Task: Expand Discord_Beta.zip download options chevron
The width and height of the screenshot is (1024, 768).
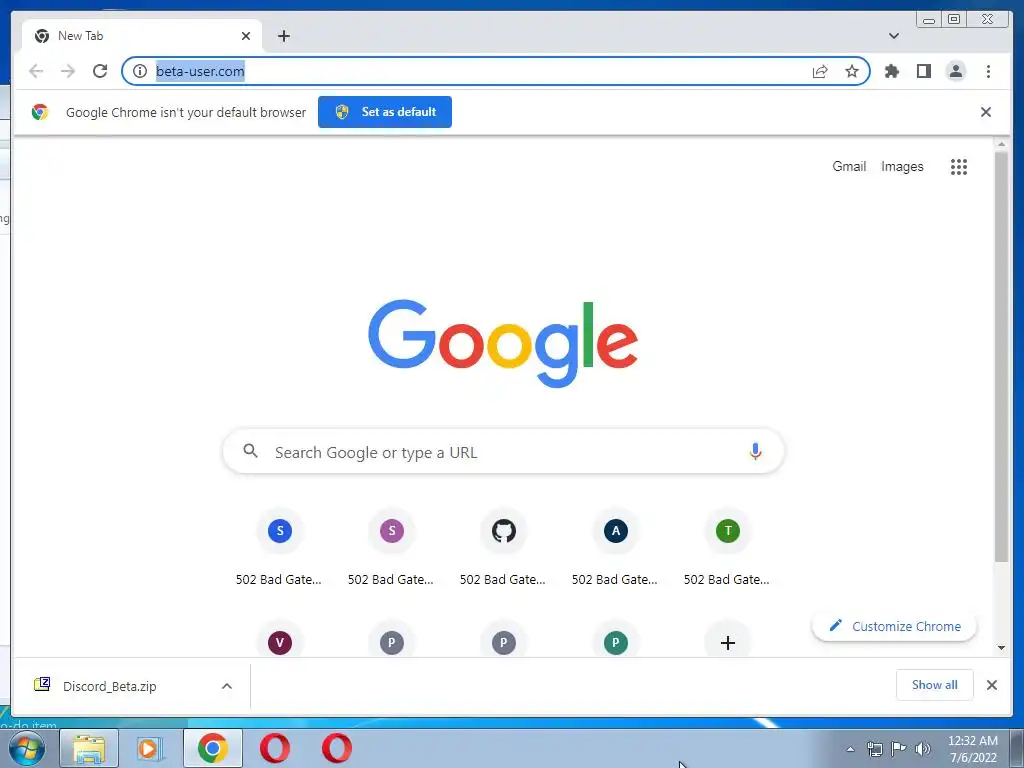Action: (227, 686)
